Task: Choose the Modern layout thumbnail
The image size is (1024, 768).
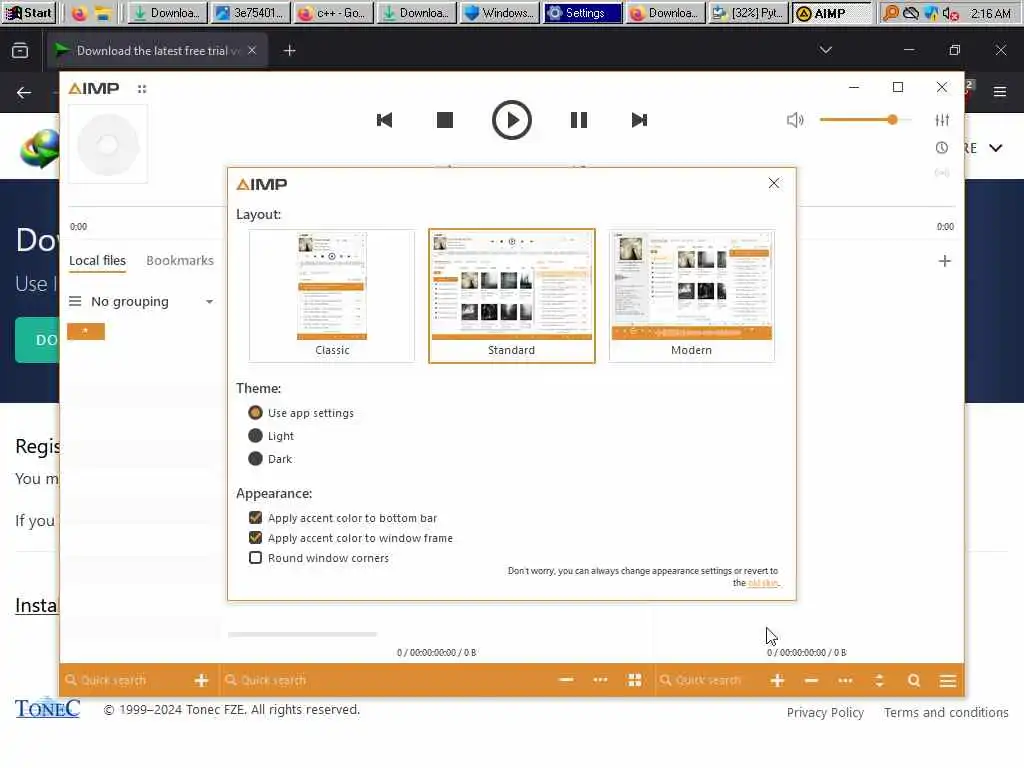Action: tap(692, 295)
